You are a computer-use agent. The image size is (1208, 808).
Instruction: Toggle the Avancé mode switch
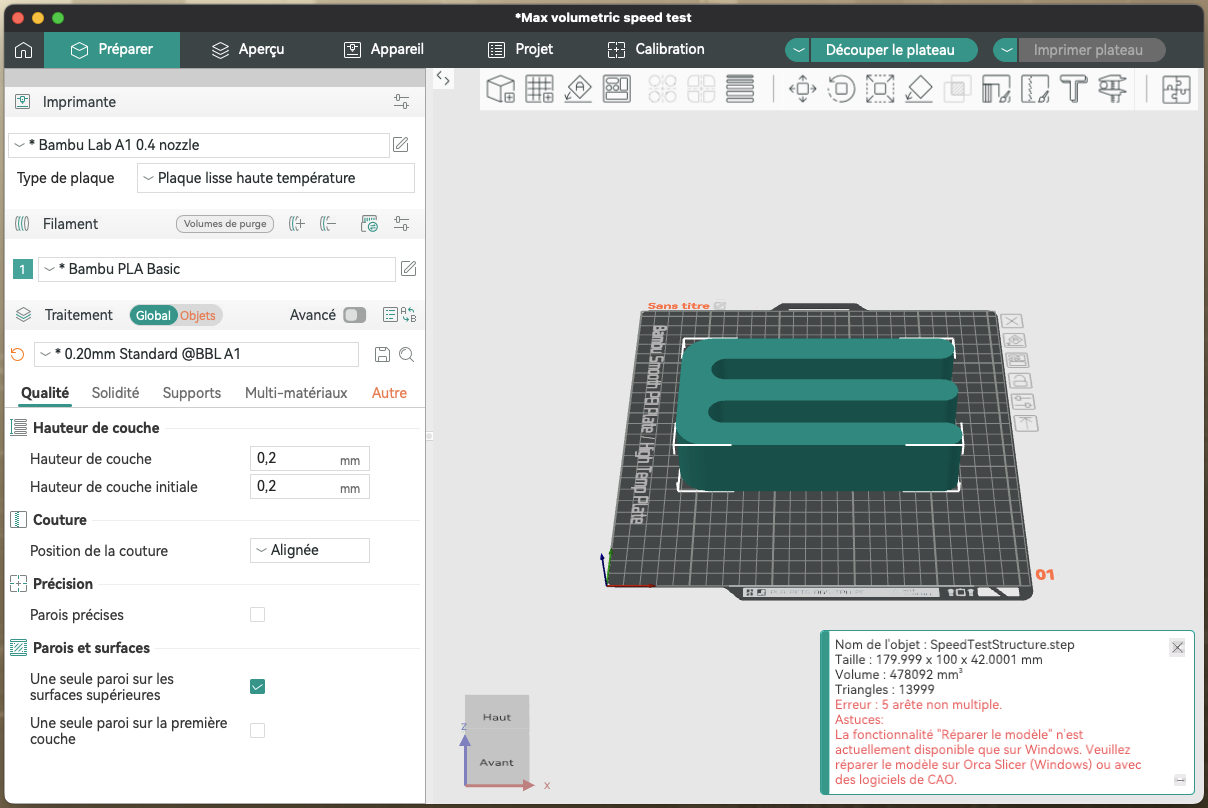[x=354, y=315]
